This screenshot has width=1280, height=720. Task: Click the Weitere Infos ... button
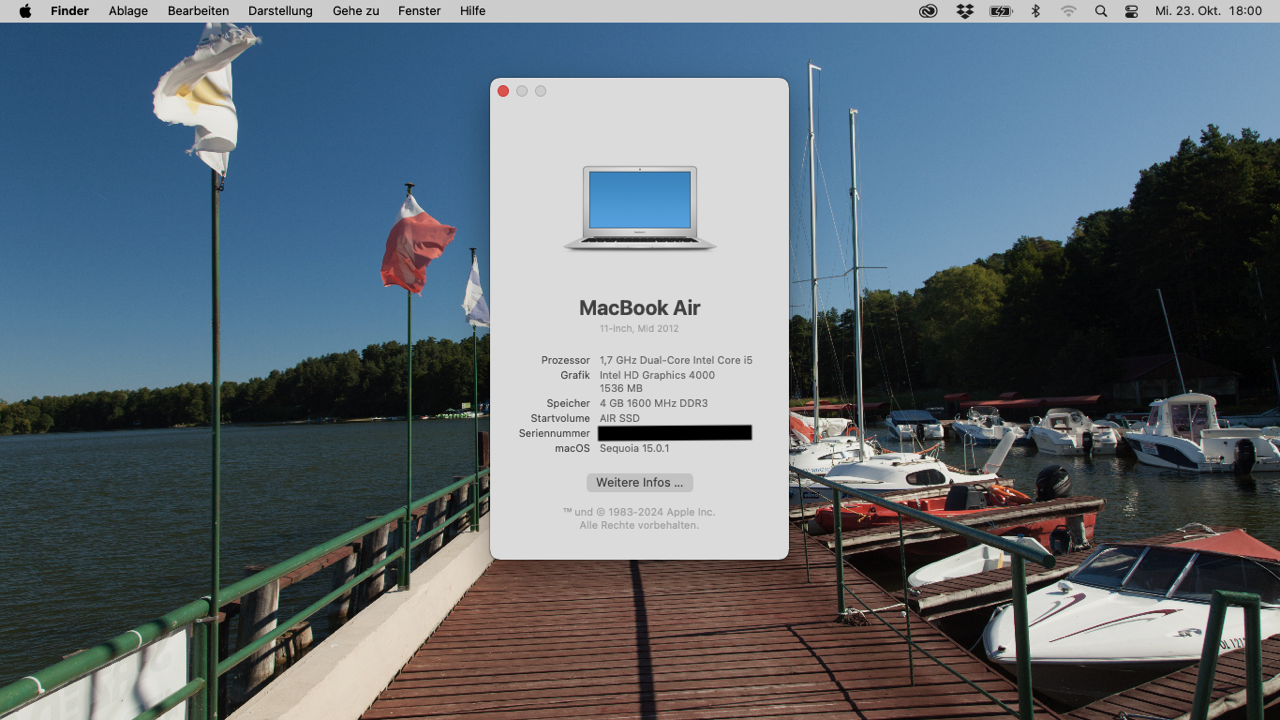point(640,482)
